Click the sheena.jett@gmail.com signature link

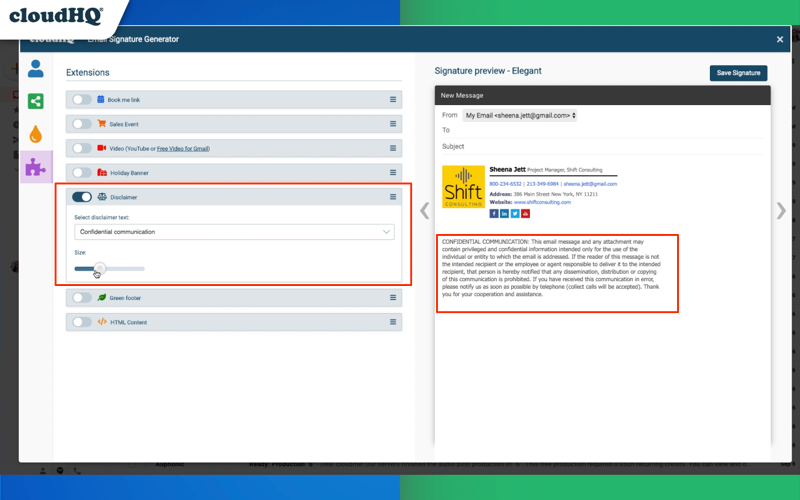590,184
